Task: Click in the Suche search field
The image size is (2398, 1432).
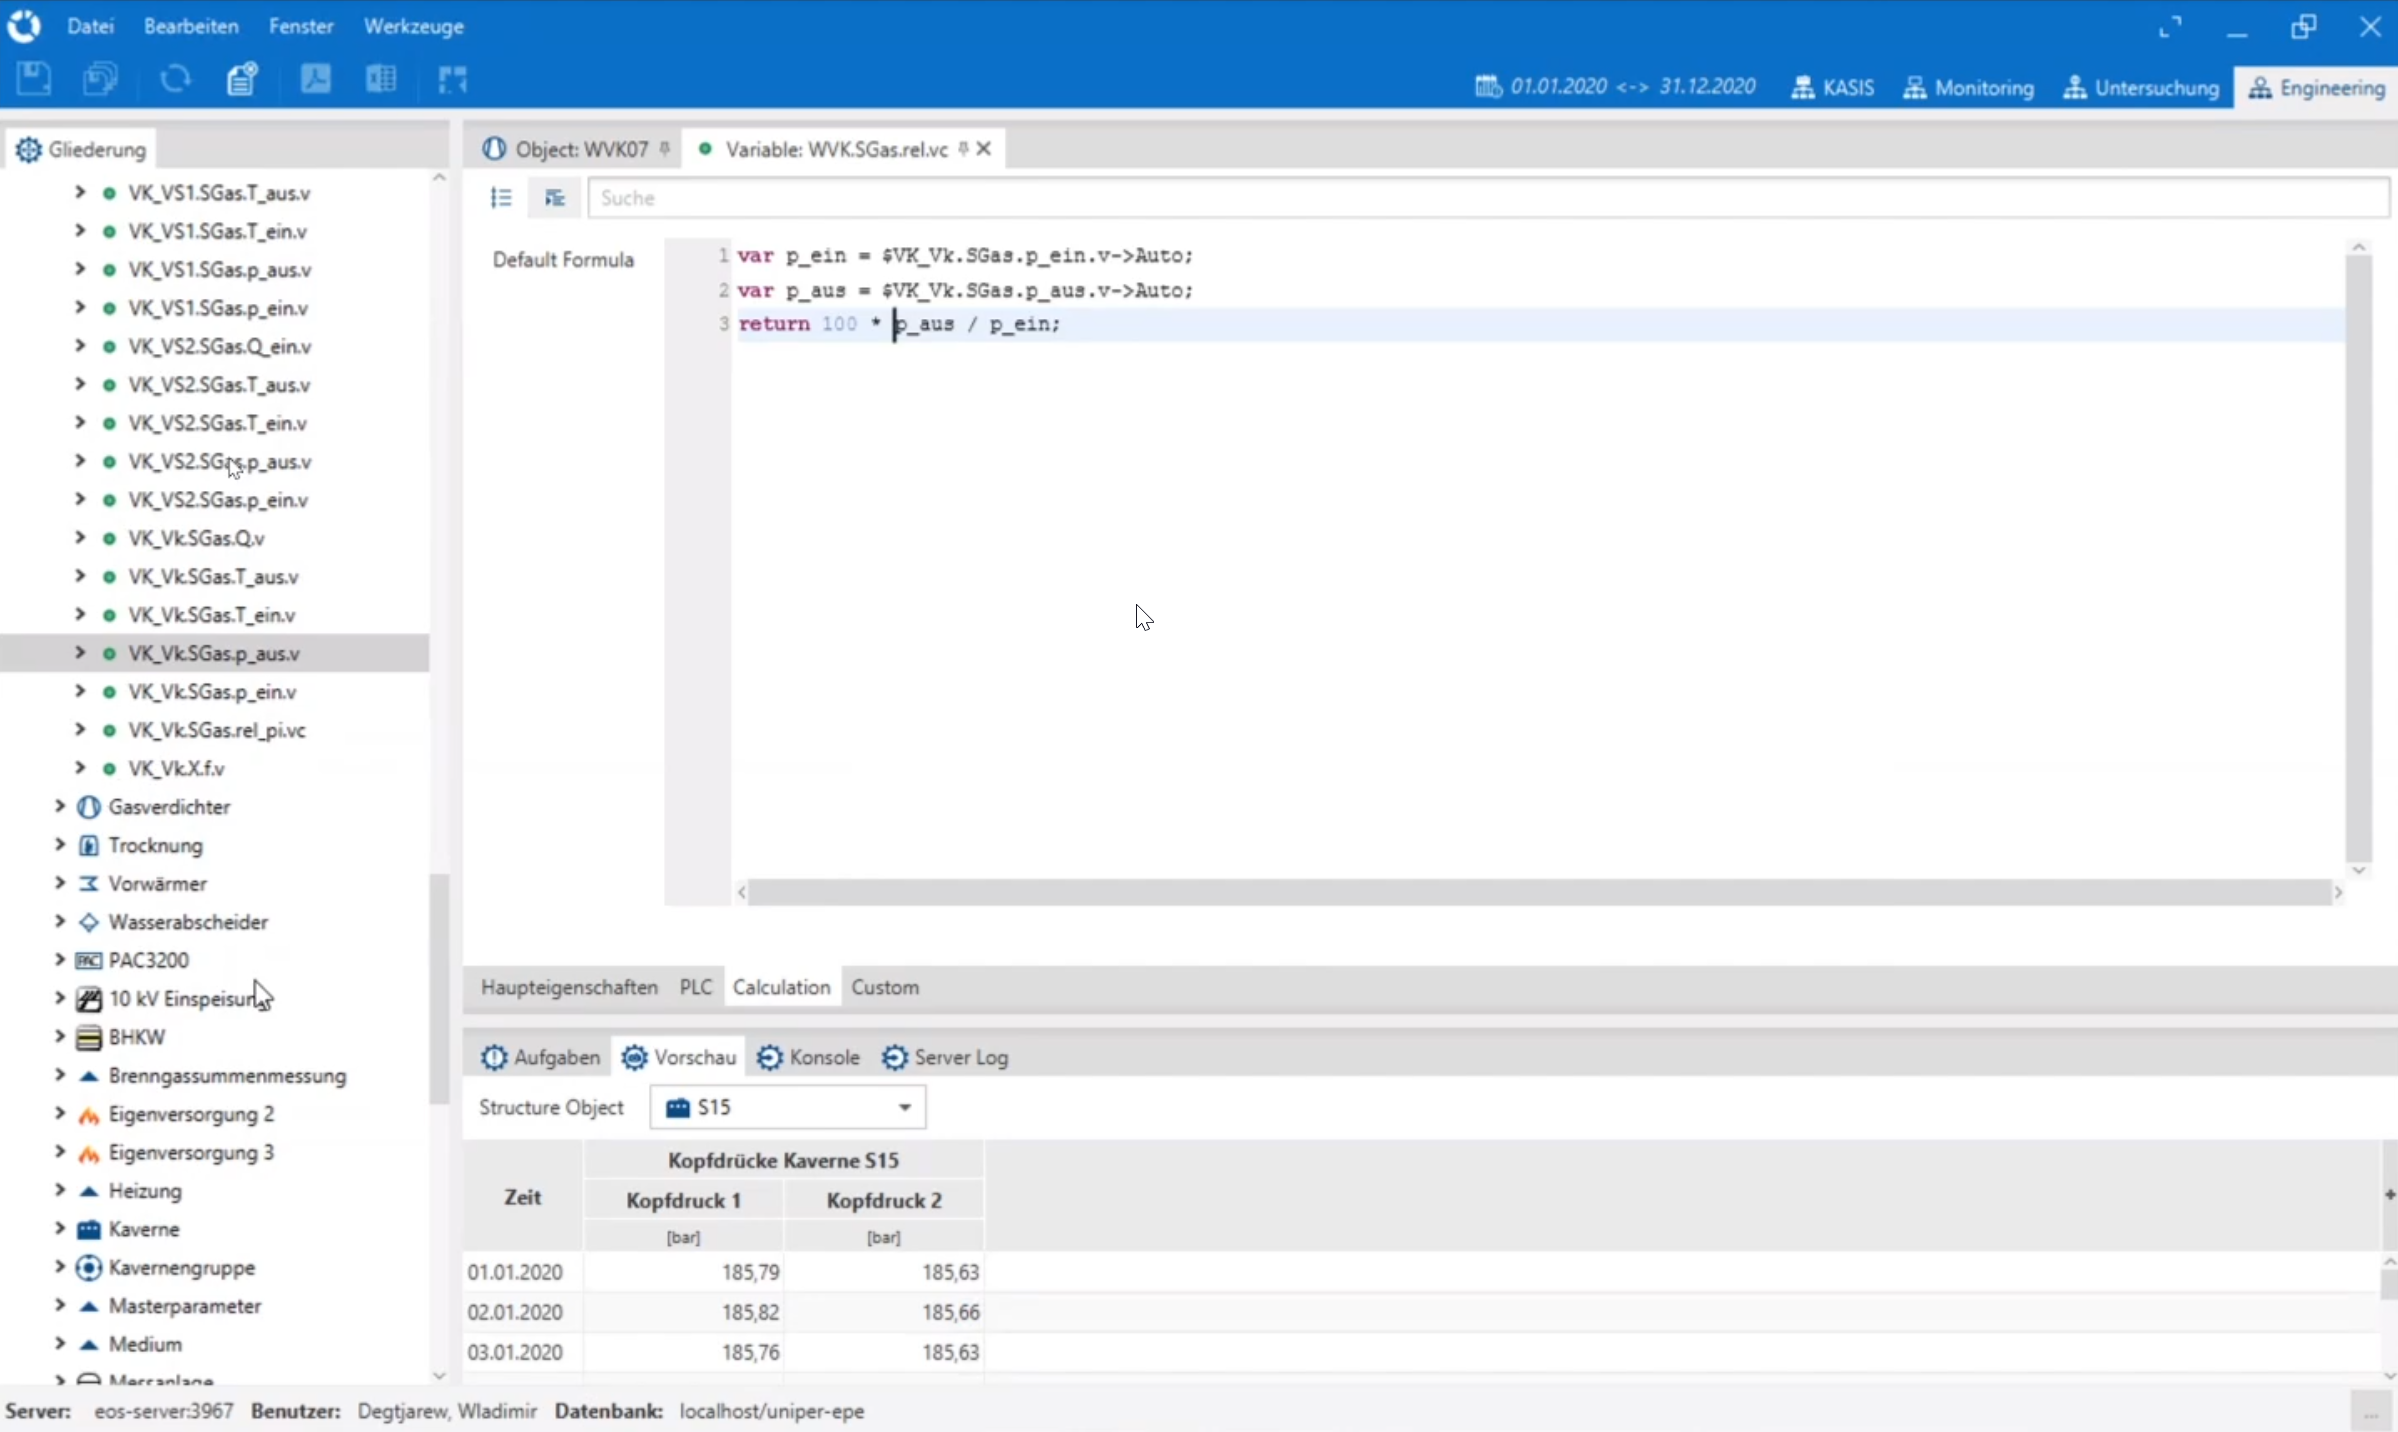Action: point(1488,198)
